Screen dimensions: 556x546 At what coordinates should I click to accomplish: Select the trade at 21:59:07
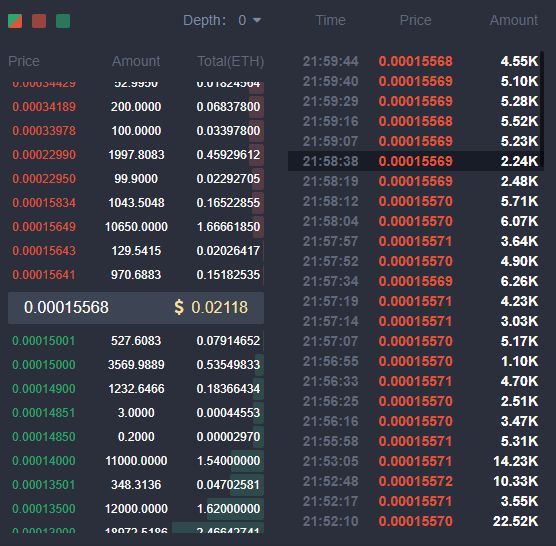click(x=416, y=141)
